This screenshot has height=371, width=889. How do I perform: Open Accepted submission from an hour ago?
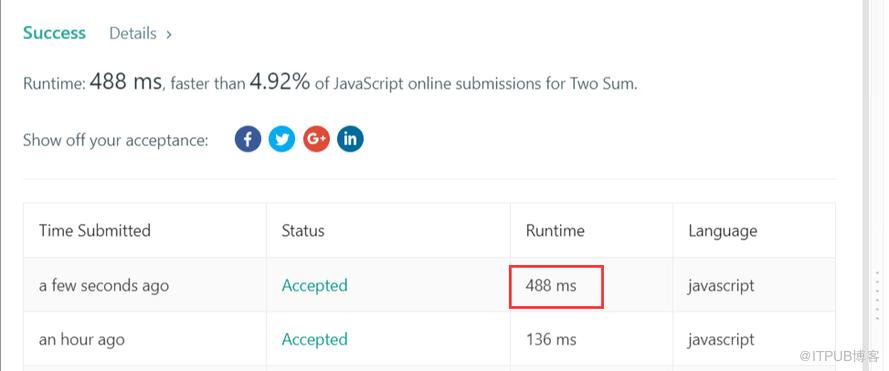315,339
